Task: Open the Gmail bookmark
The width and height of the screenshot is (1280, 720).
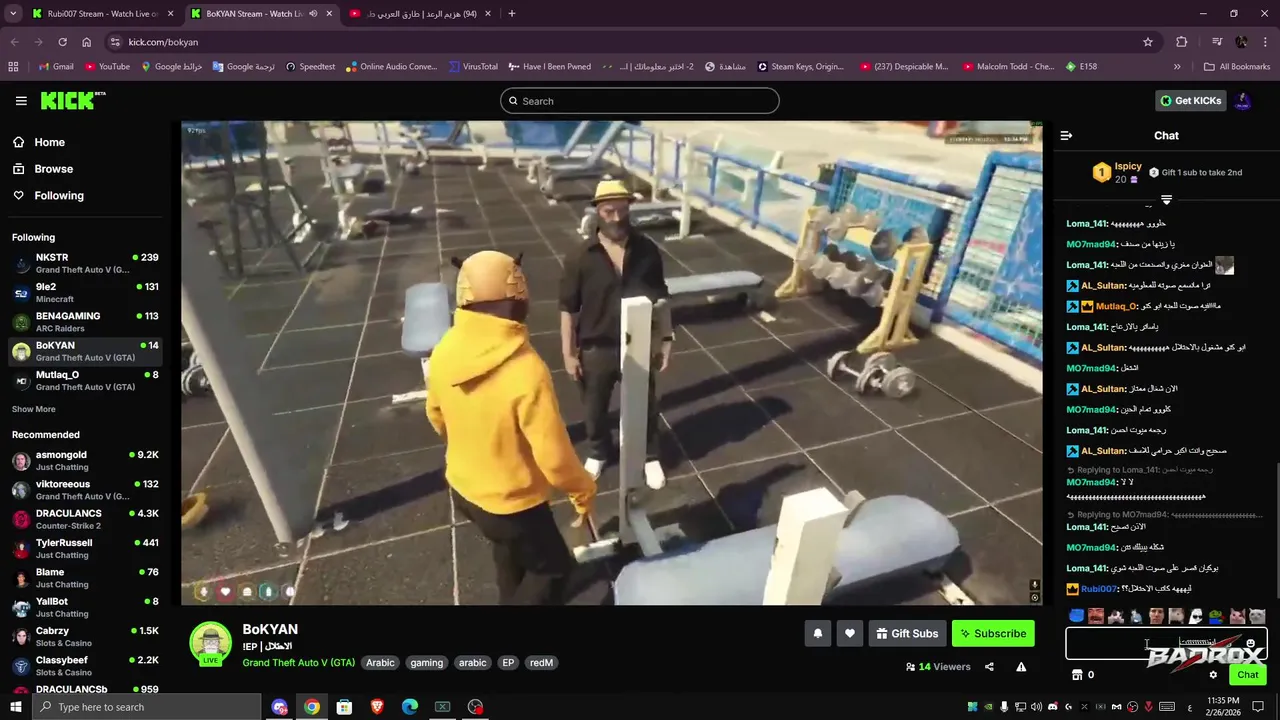Action: (x=56, y=67)
